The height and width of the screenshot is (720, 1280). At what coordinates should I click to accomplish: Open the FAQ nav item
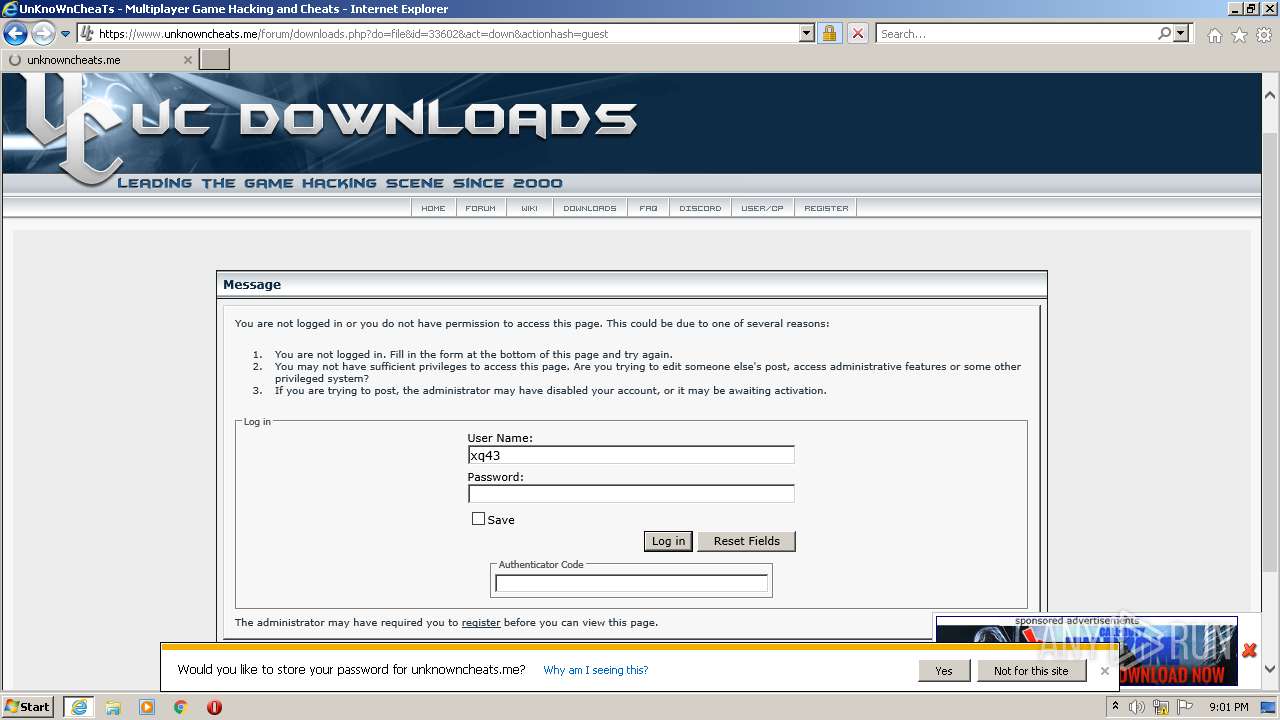648,208
